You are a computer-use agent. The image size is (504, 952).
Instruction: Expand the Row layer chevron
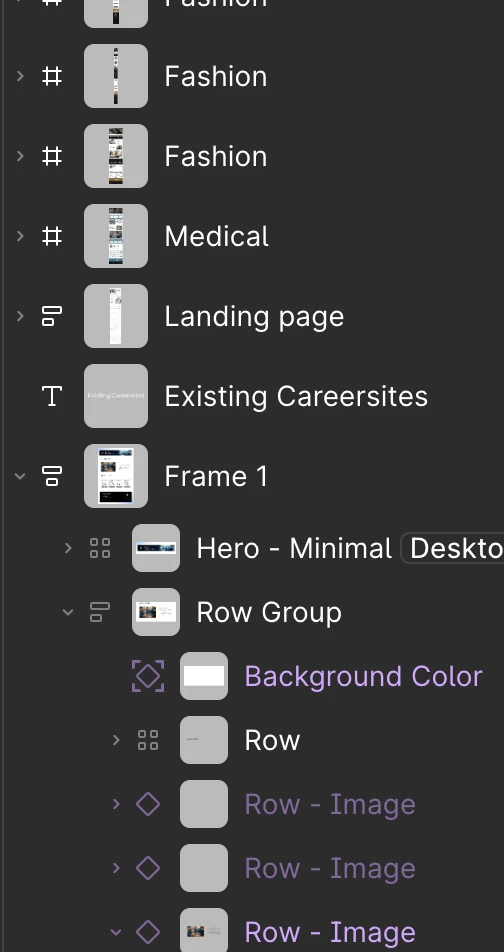116,740
